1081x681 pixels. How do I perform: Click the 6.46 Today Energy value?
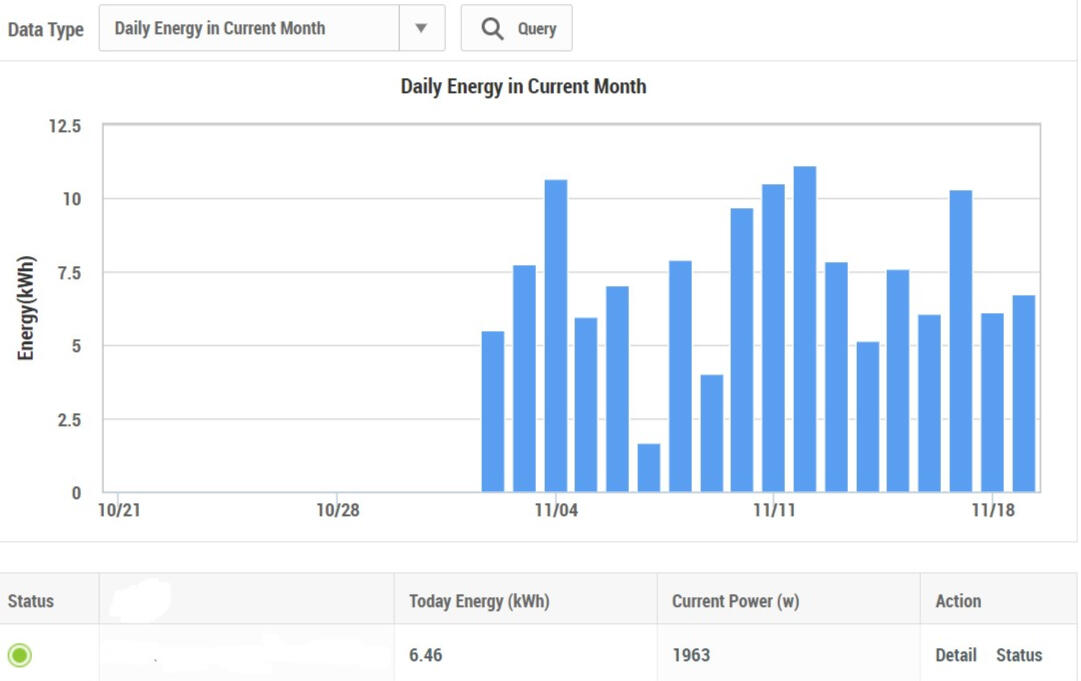click(x=426, y=655)
